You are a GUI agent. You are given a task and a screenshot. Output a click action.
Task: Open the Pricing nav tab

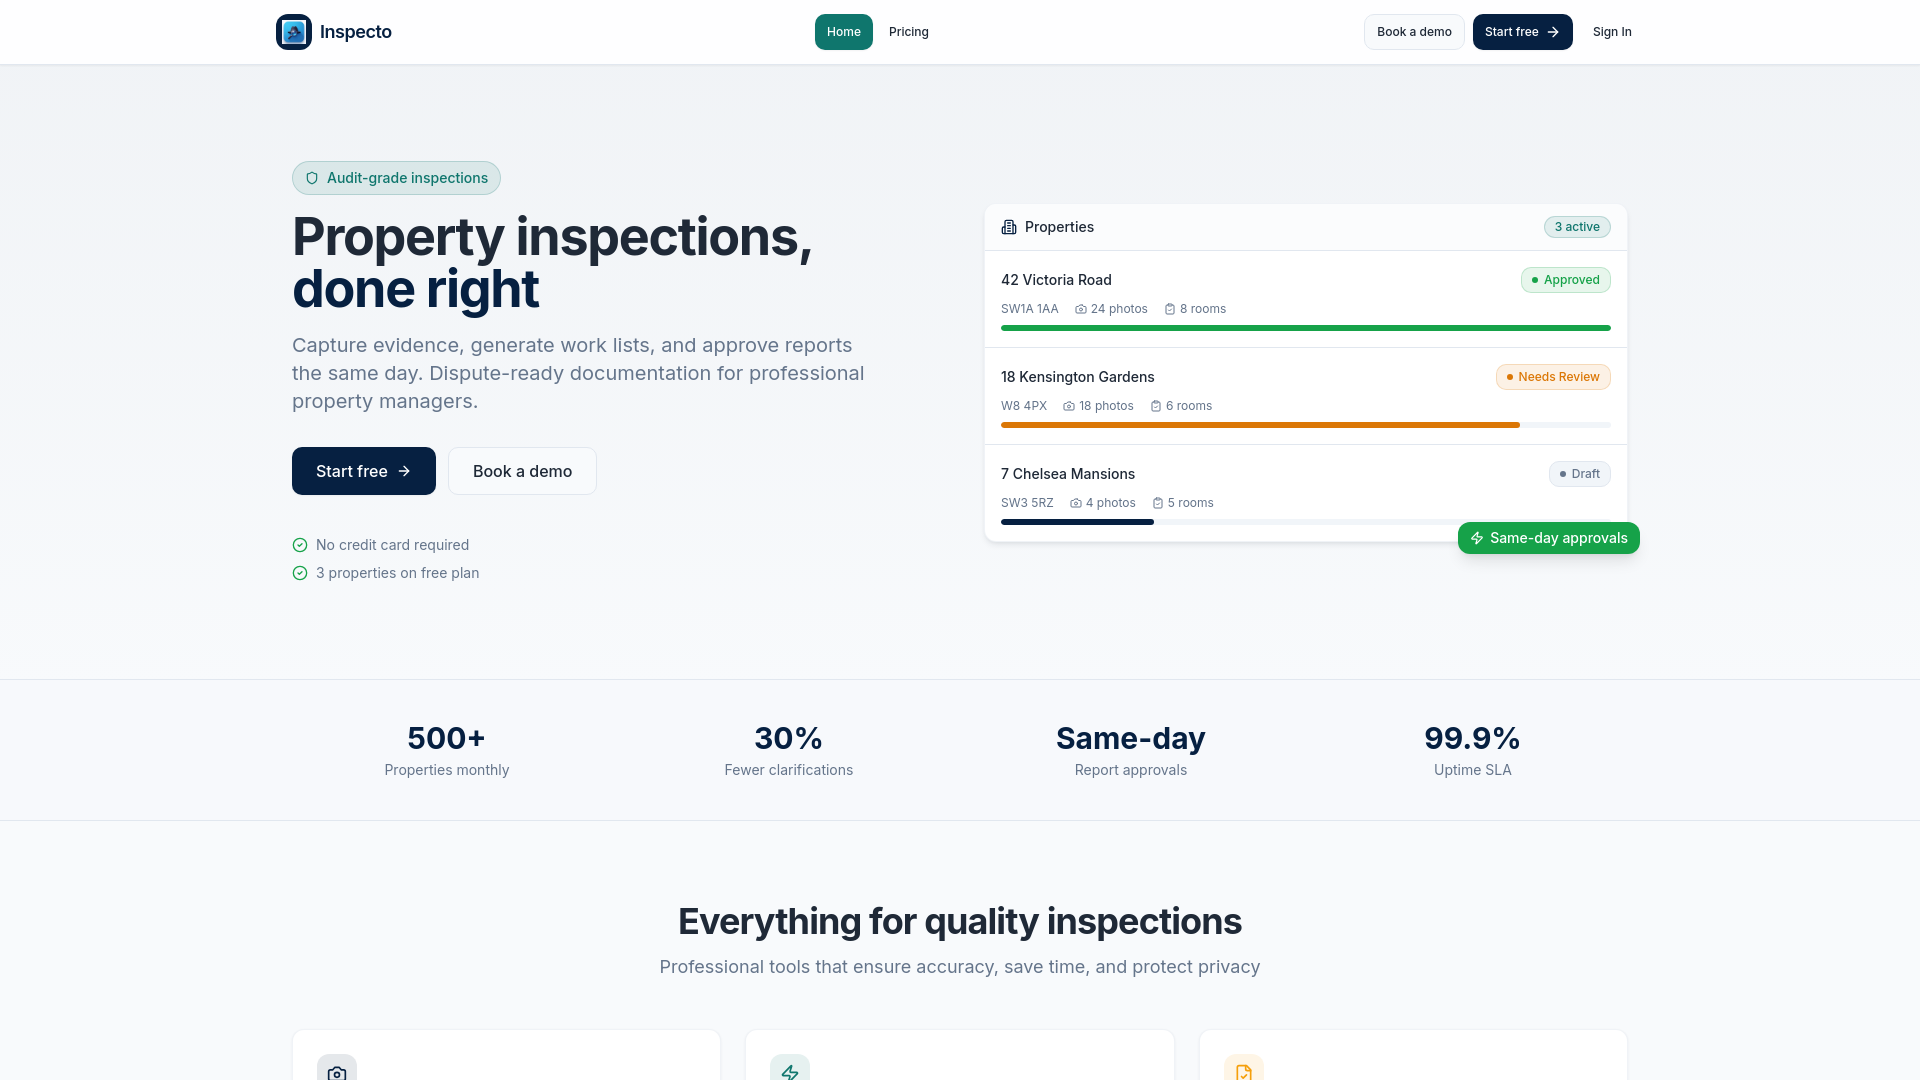909,32
